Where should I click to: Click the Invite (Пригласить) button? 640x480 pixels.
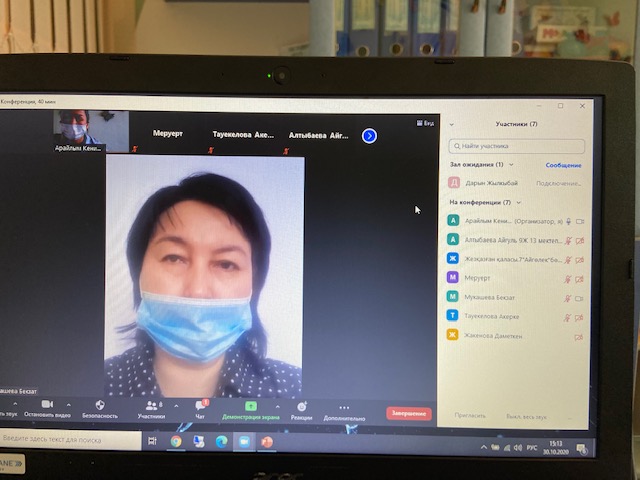coord(470,415)
